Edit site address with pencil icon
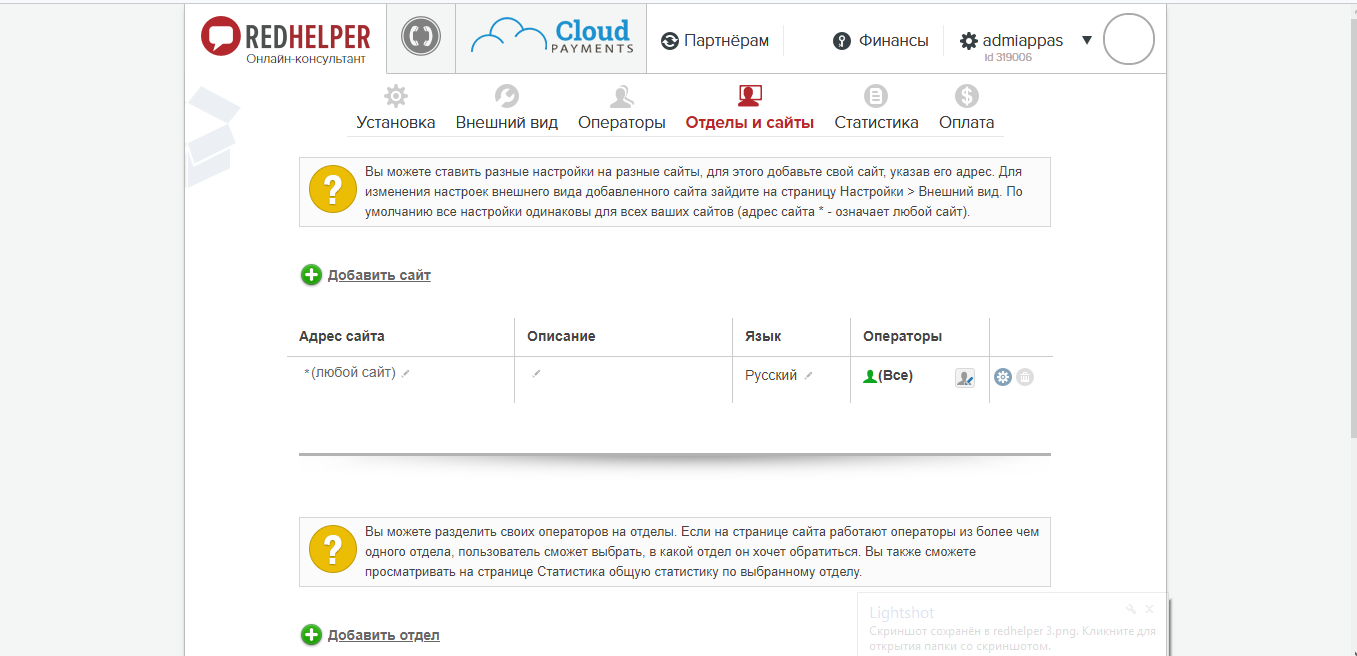The width and height of the screenshot is (1357, 656). [406, 373]
